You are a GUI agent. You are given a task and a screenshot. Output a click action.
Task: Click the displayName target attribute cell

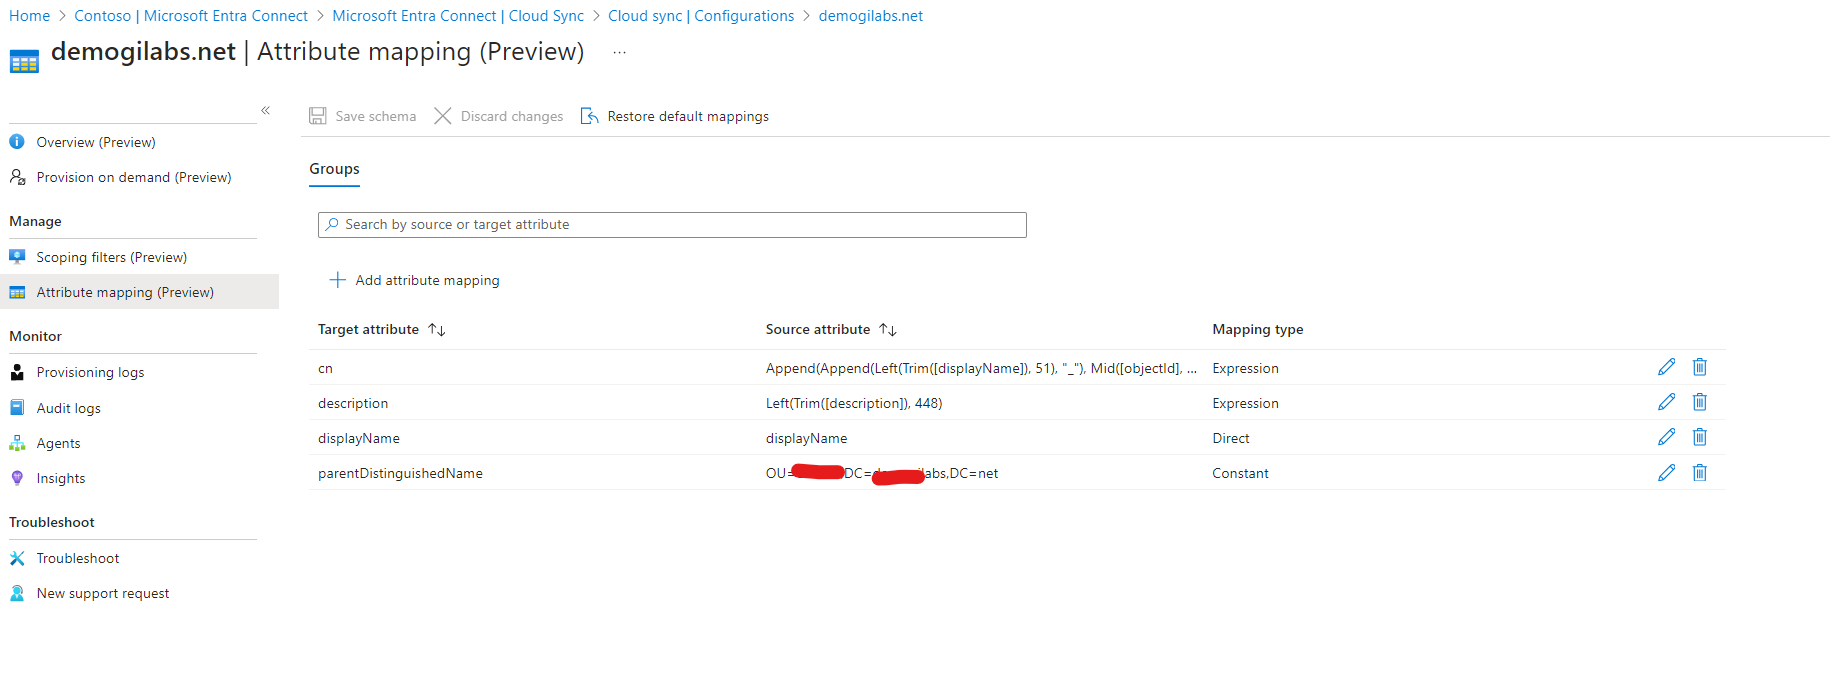pos(359,438)
